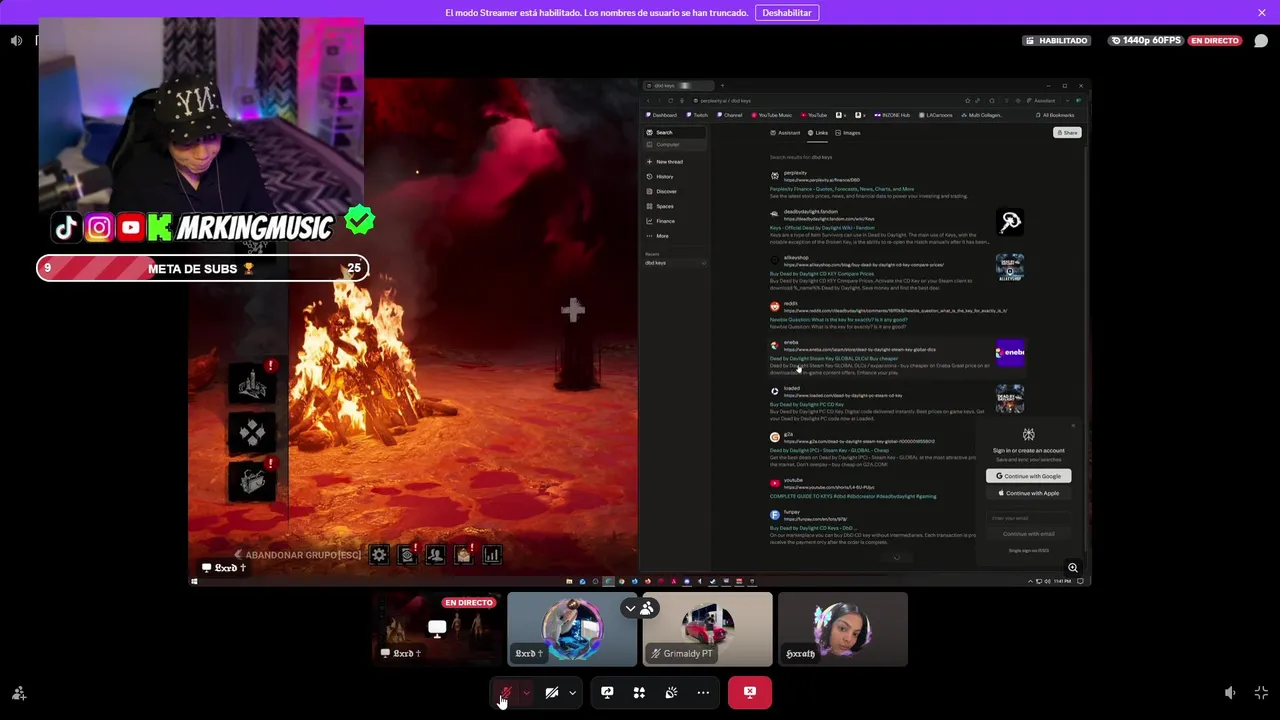Show members list toggle above participant tiles
Image resolution: width=1280 pixels, height=720 pixels.
(x=638, y=608)
